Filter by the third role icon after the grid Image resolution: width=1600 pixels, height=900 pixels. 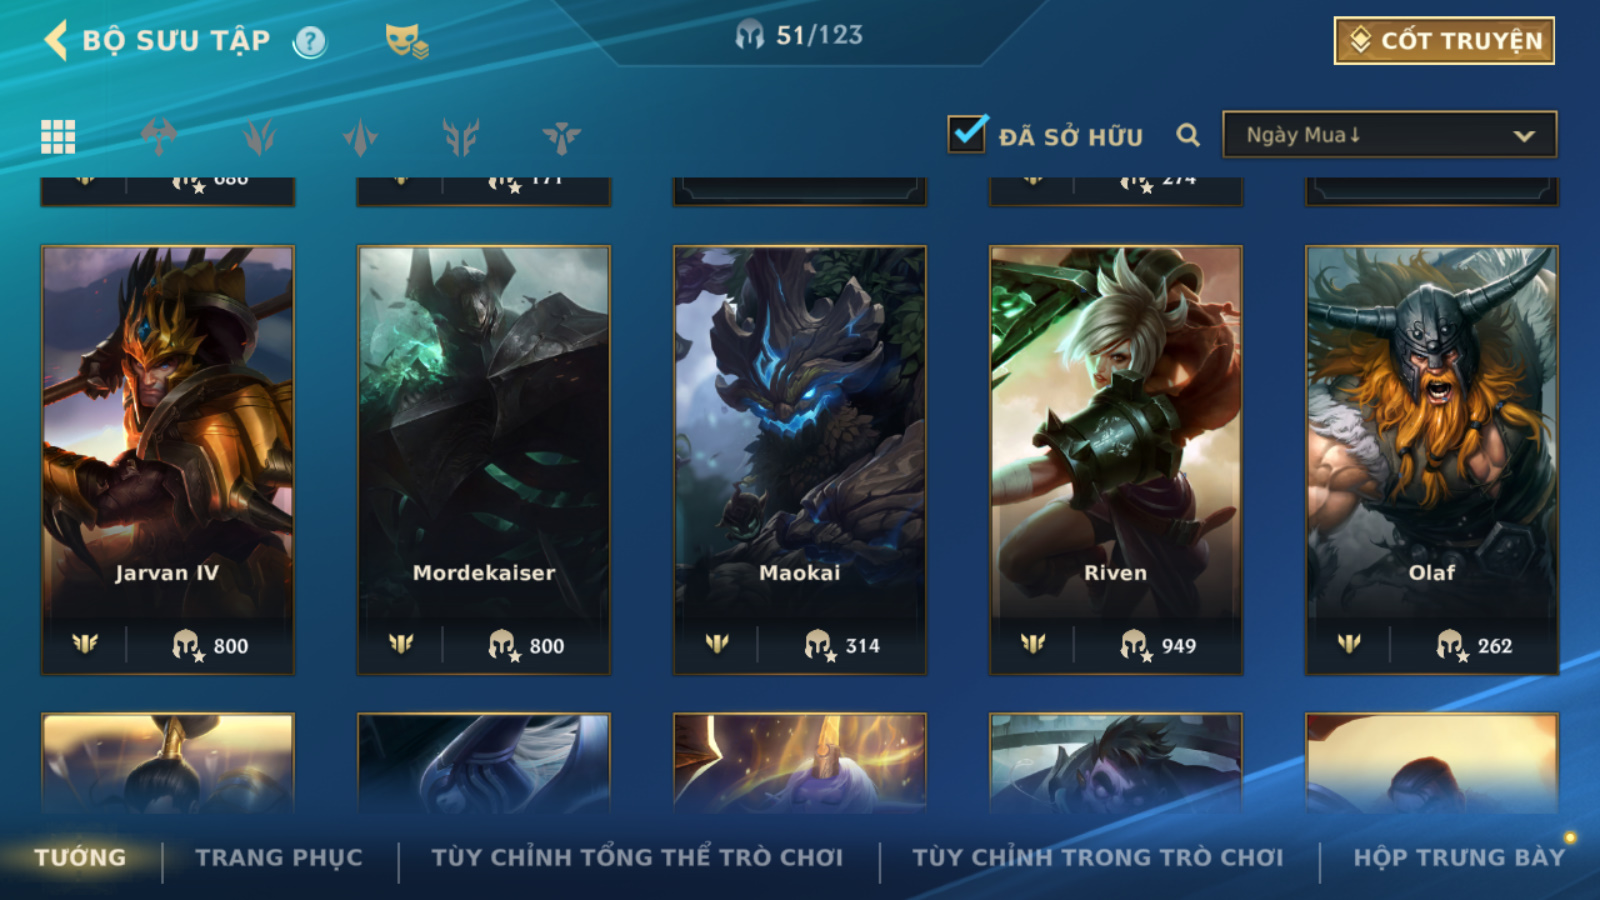pyautogui.click(x=360, y=136)
